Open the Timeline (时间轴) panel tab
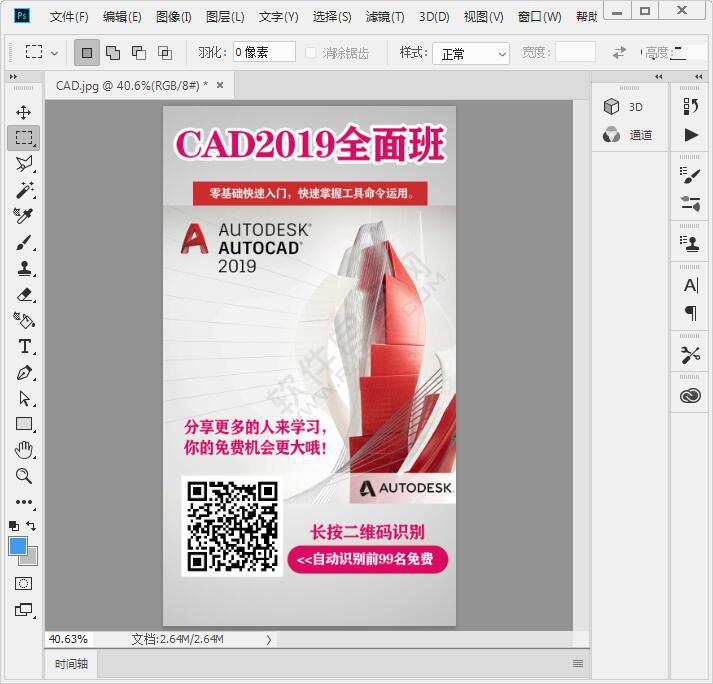The image size is (713, 684). 71,664
